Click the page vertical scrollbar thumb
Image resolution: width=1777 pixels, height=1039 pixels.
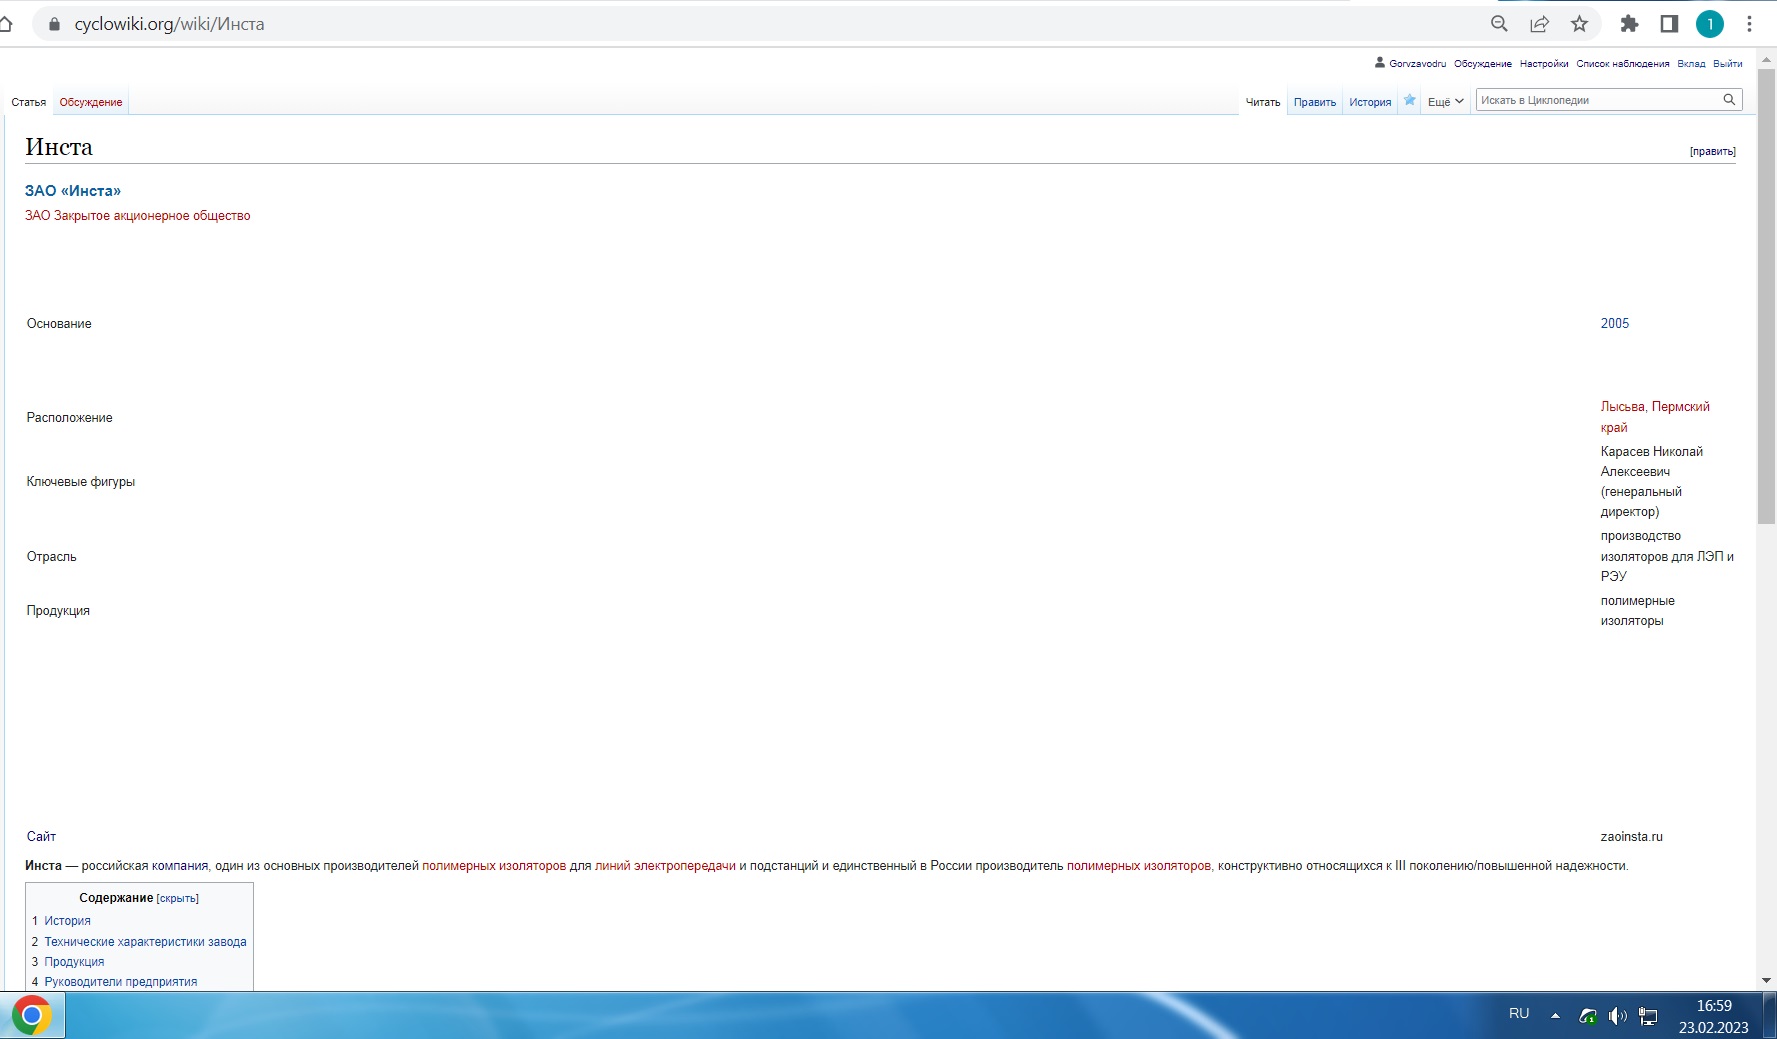1766,300
